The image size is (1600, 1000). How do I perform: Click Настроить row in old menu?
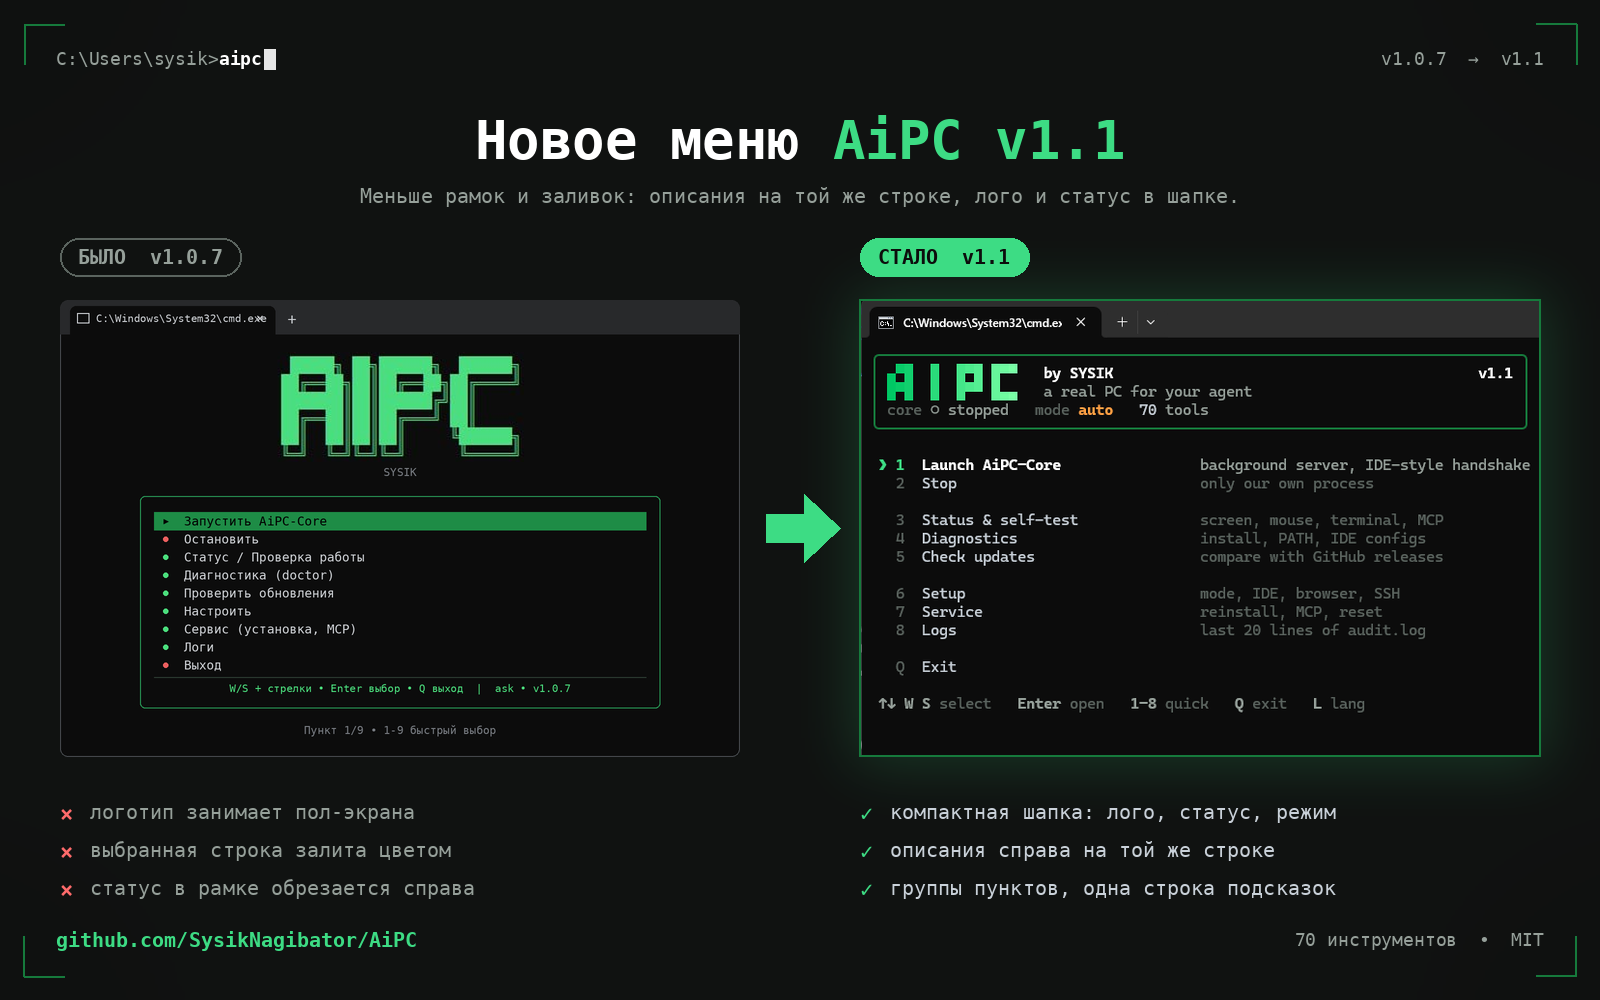pyautogui.click(x=217, y=611)
